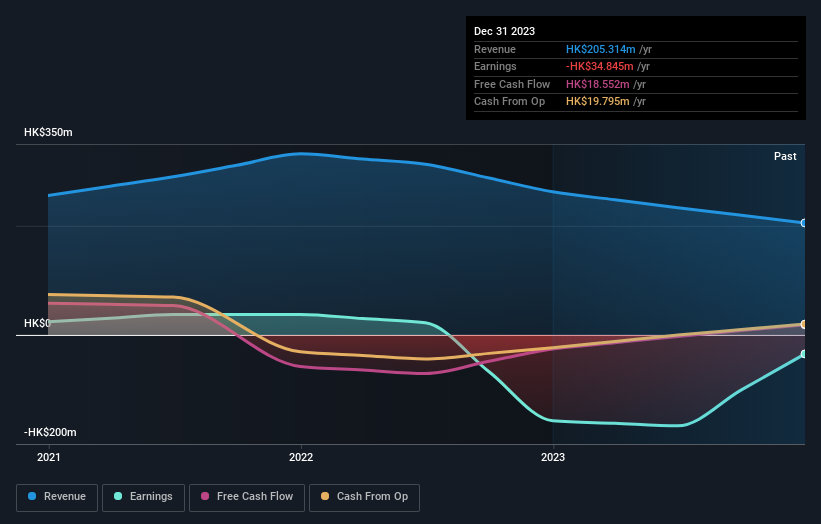
Task: Toggle the Earnings series in the legend
Action: coord(143,497)
